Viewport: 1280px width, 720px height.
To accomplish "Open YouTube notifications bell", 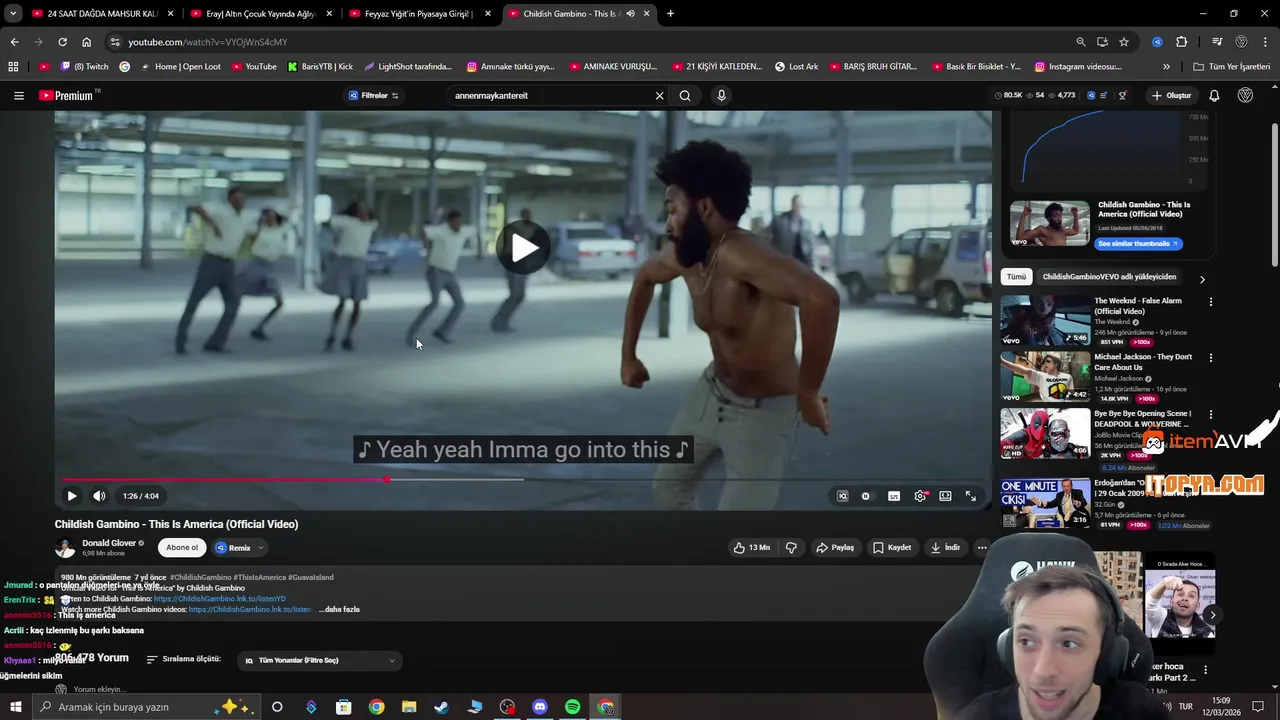I will (1214, 96).
